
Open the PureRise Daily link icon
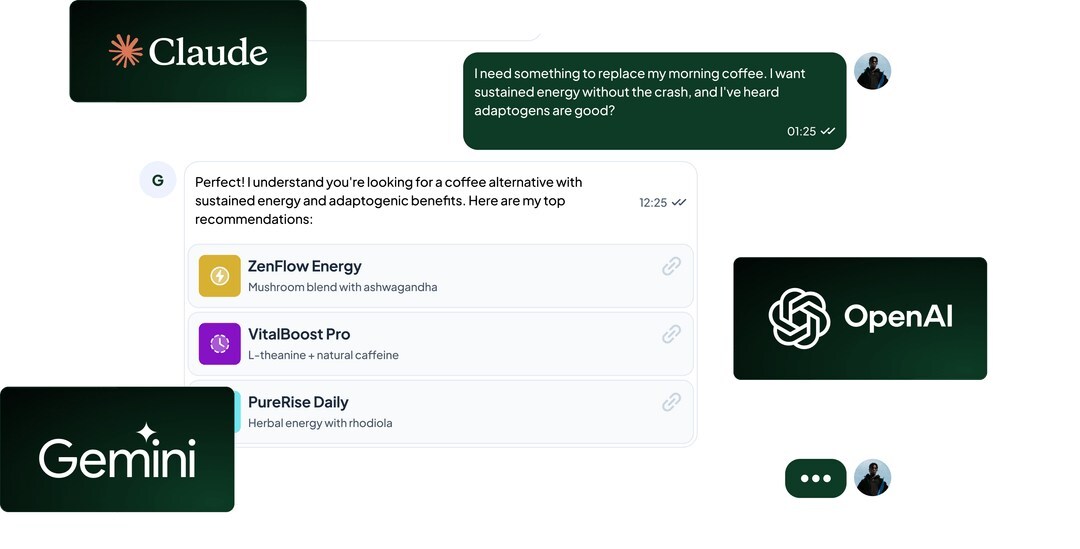click(x=672, y=402)
